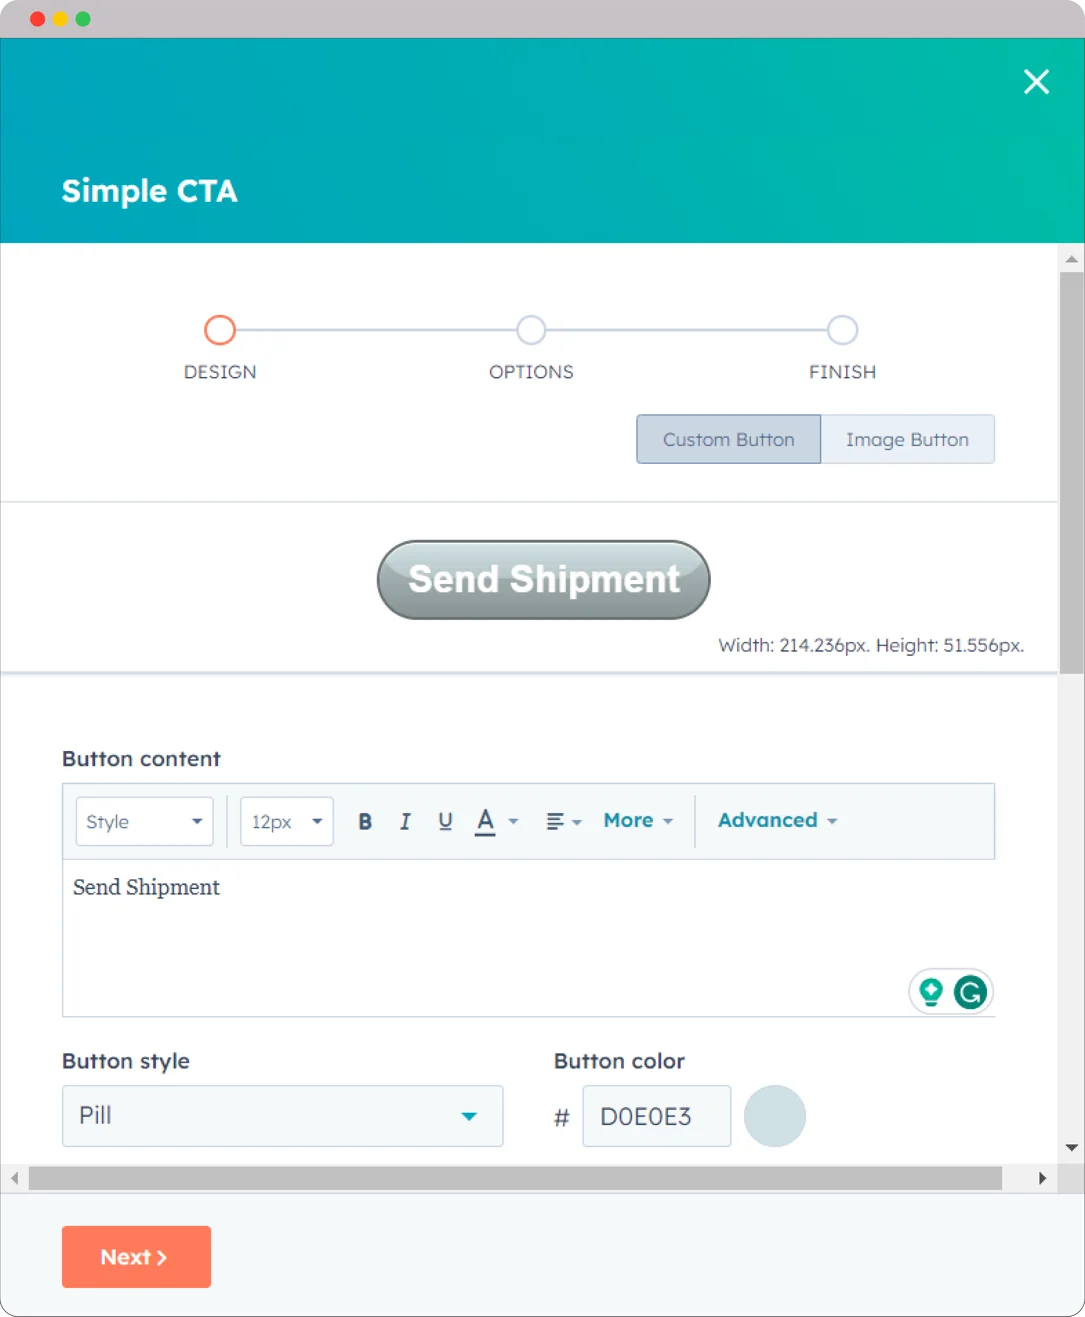Apply bold formatting to the button text
1085x1317 pixels.
click(x=365, y=821)
